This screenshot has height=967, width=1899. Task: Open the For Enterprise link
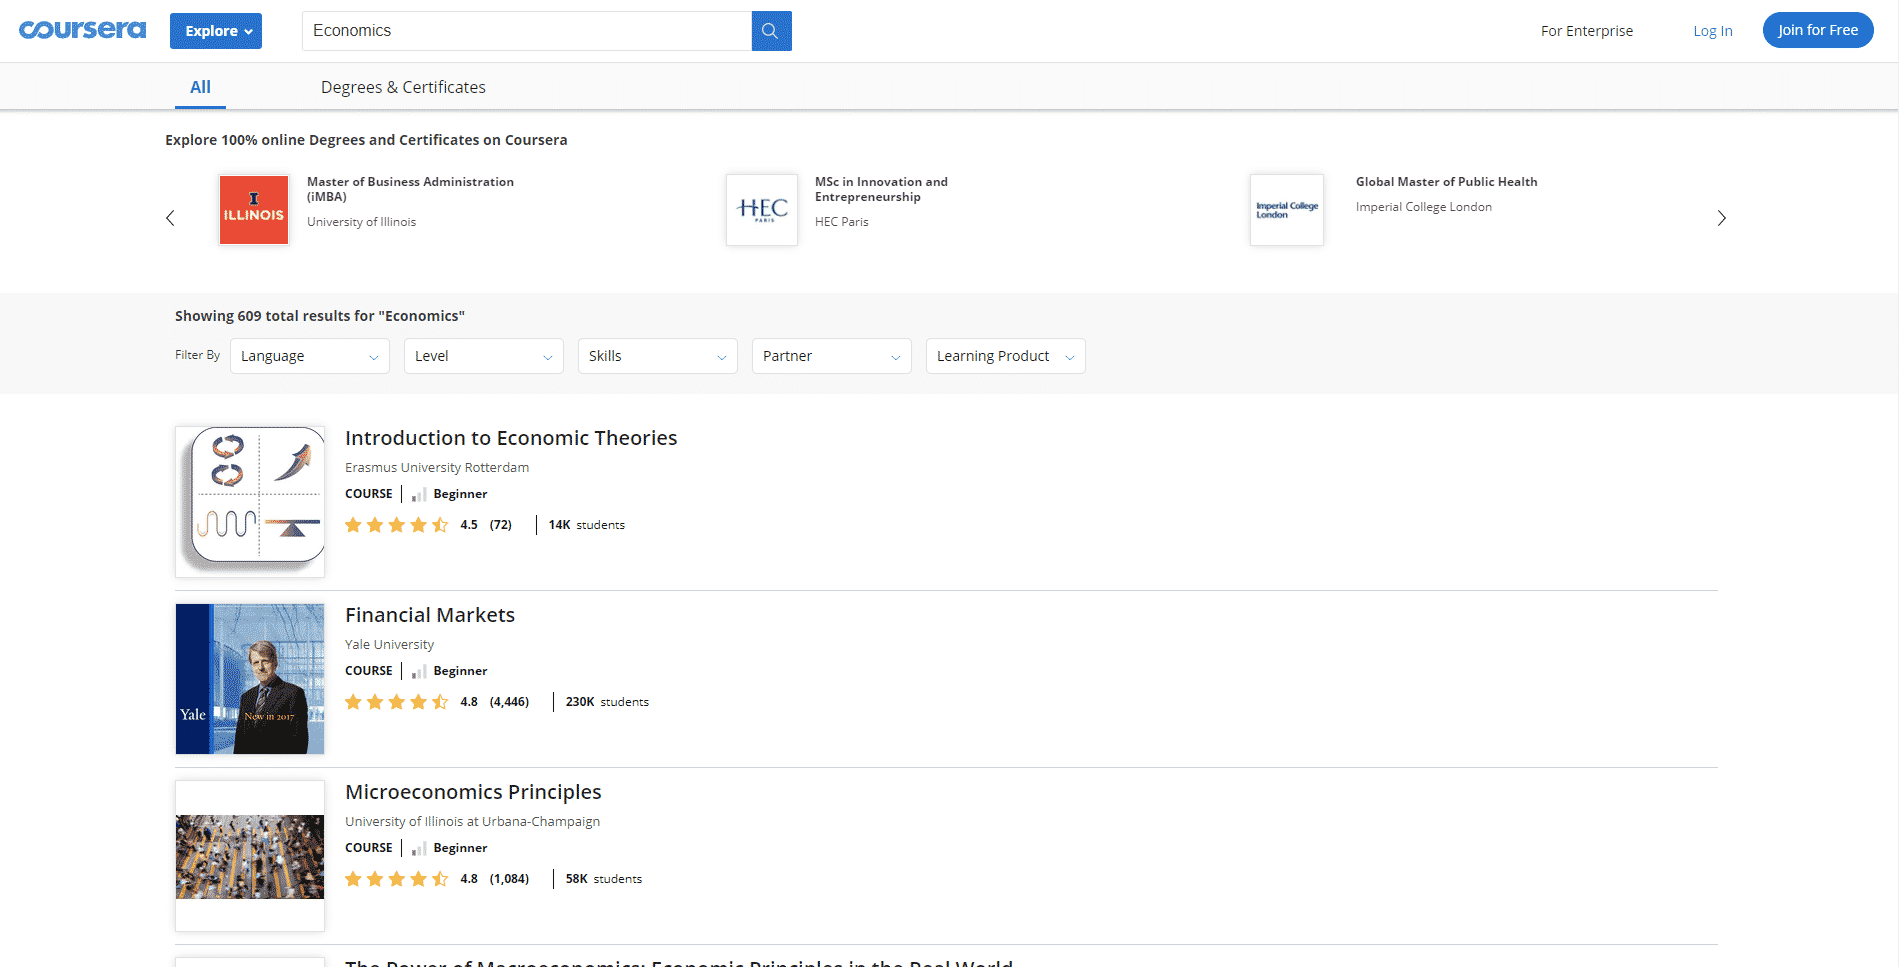point(1587,31)
